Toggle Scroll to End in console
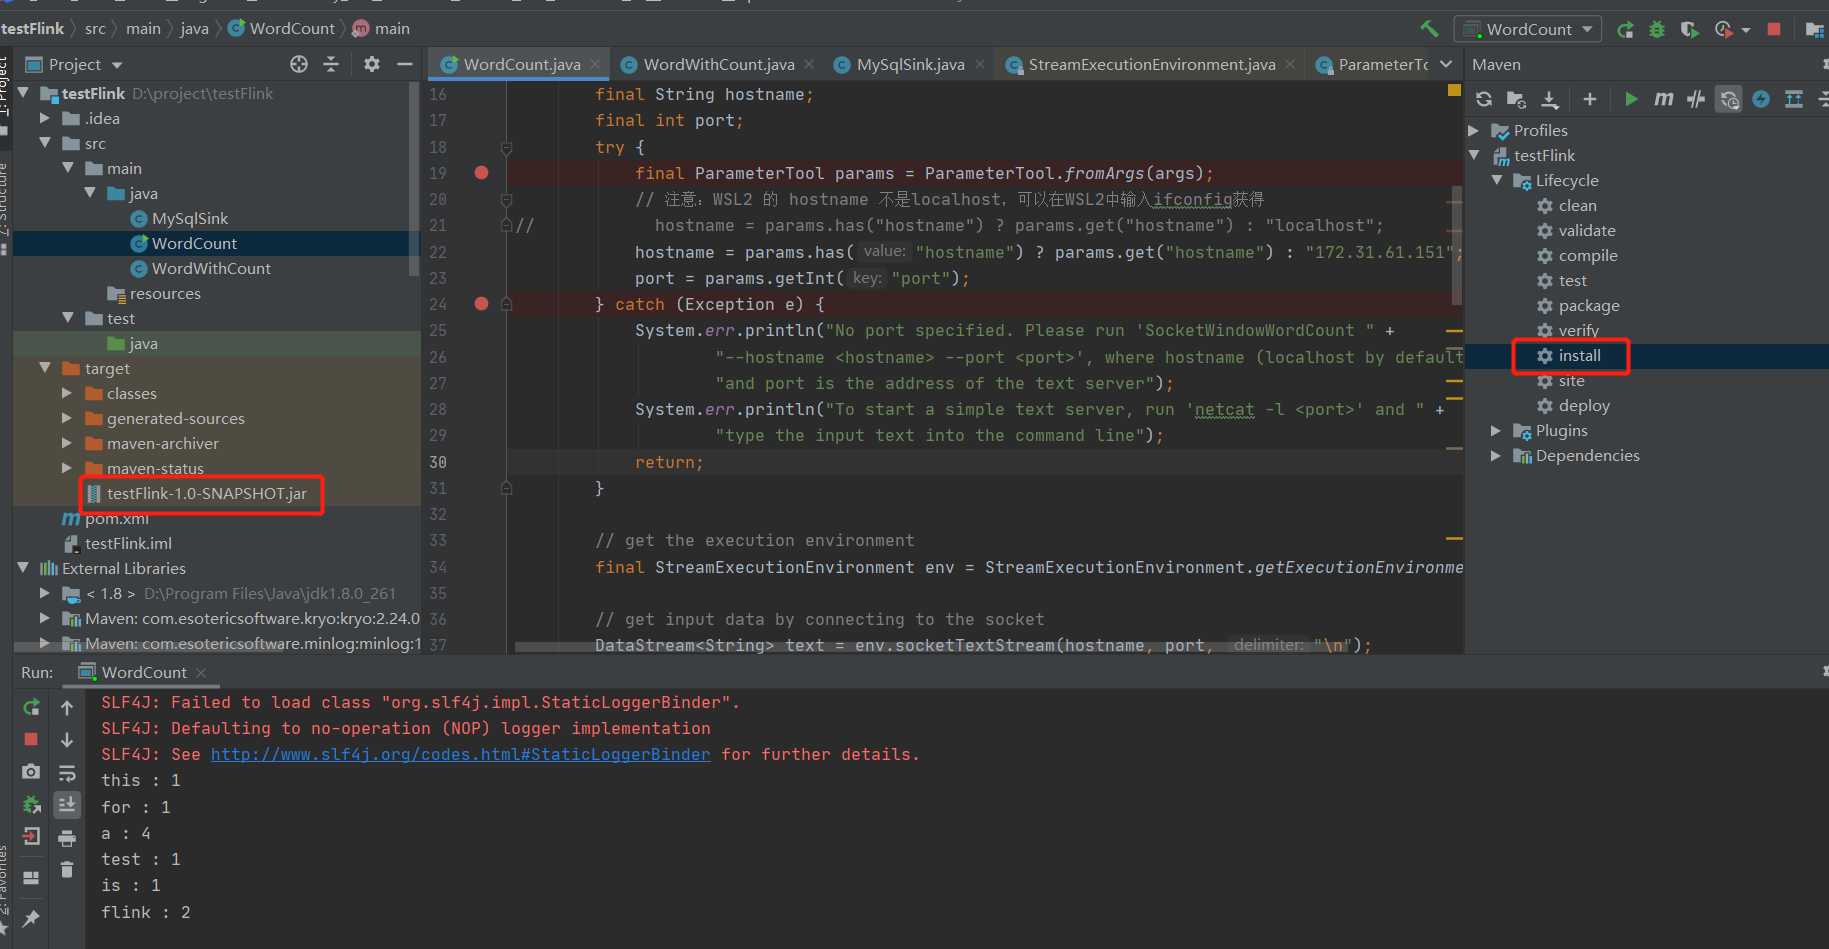 (x=67, y=804)
